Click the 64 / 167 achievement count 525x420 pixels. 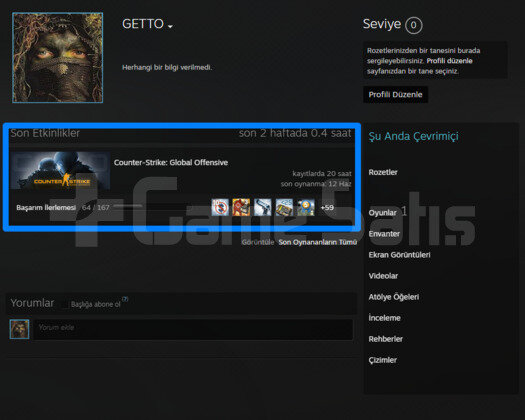(96, 208)
